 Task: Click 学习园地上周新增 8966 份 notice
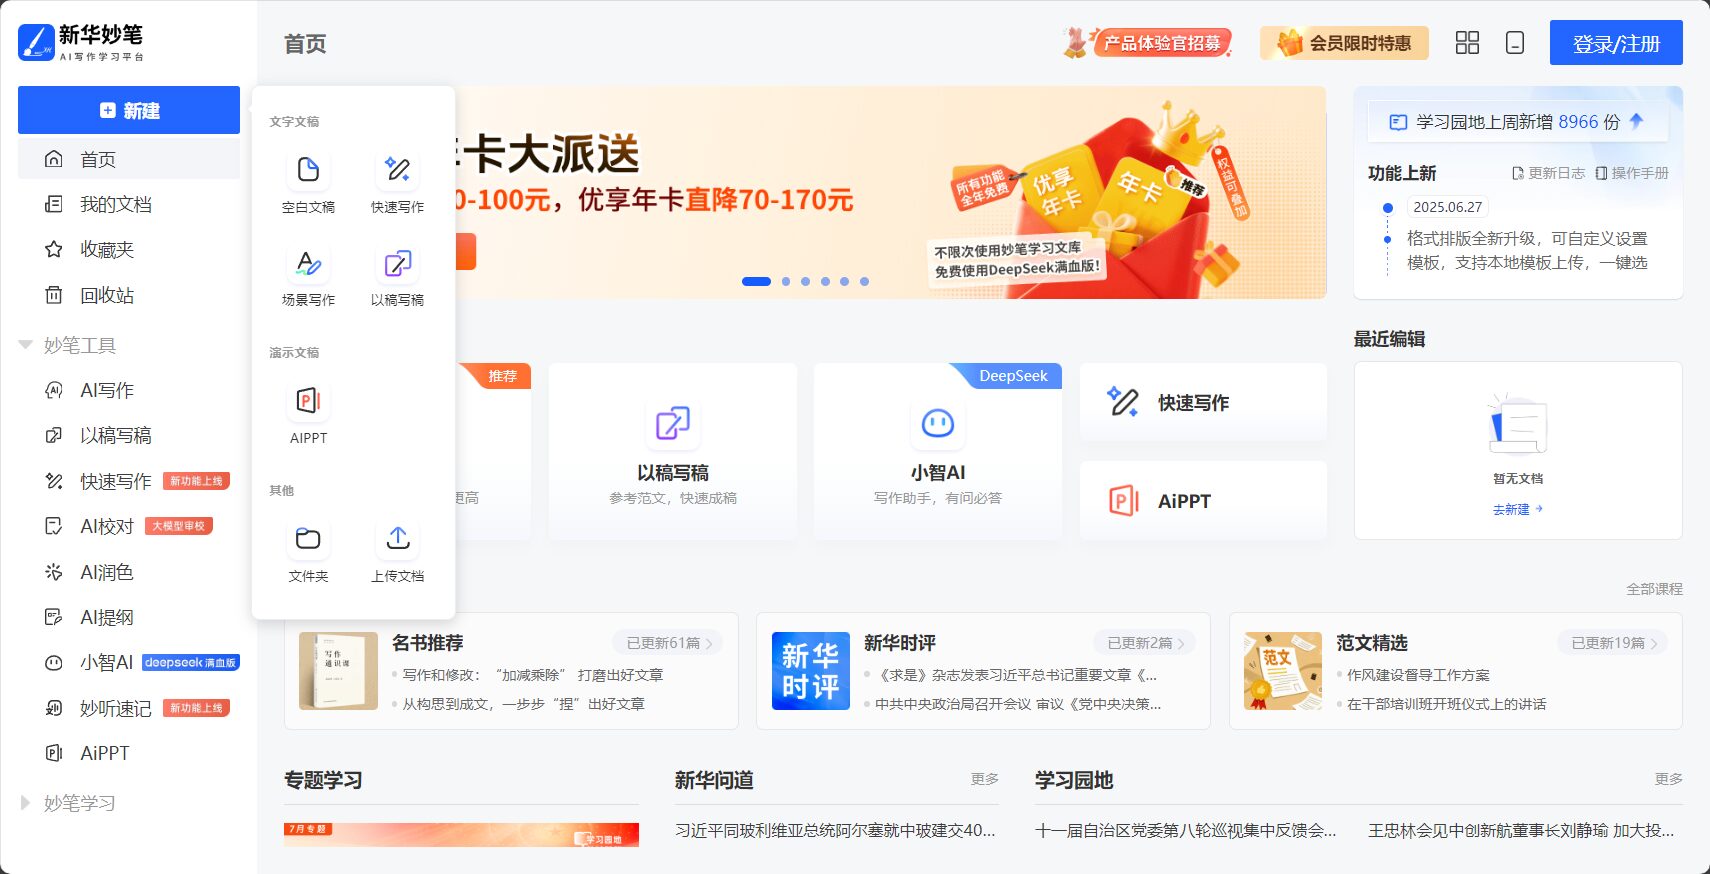(x=1518, y=122)
